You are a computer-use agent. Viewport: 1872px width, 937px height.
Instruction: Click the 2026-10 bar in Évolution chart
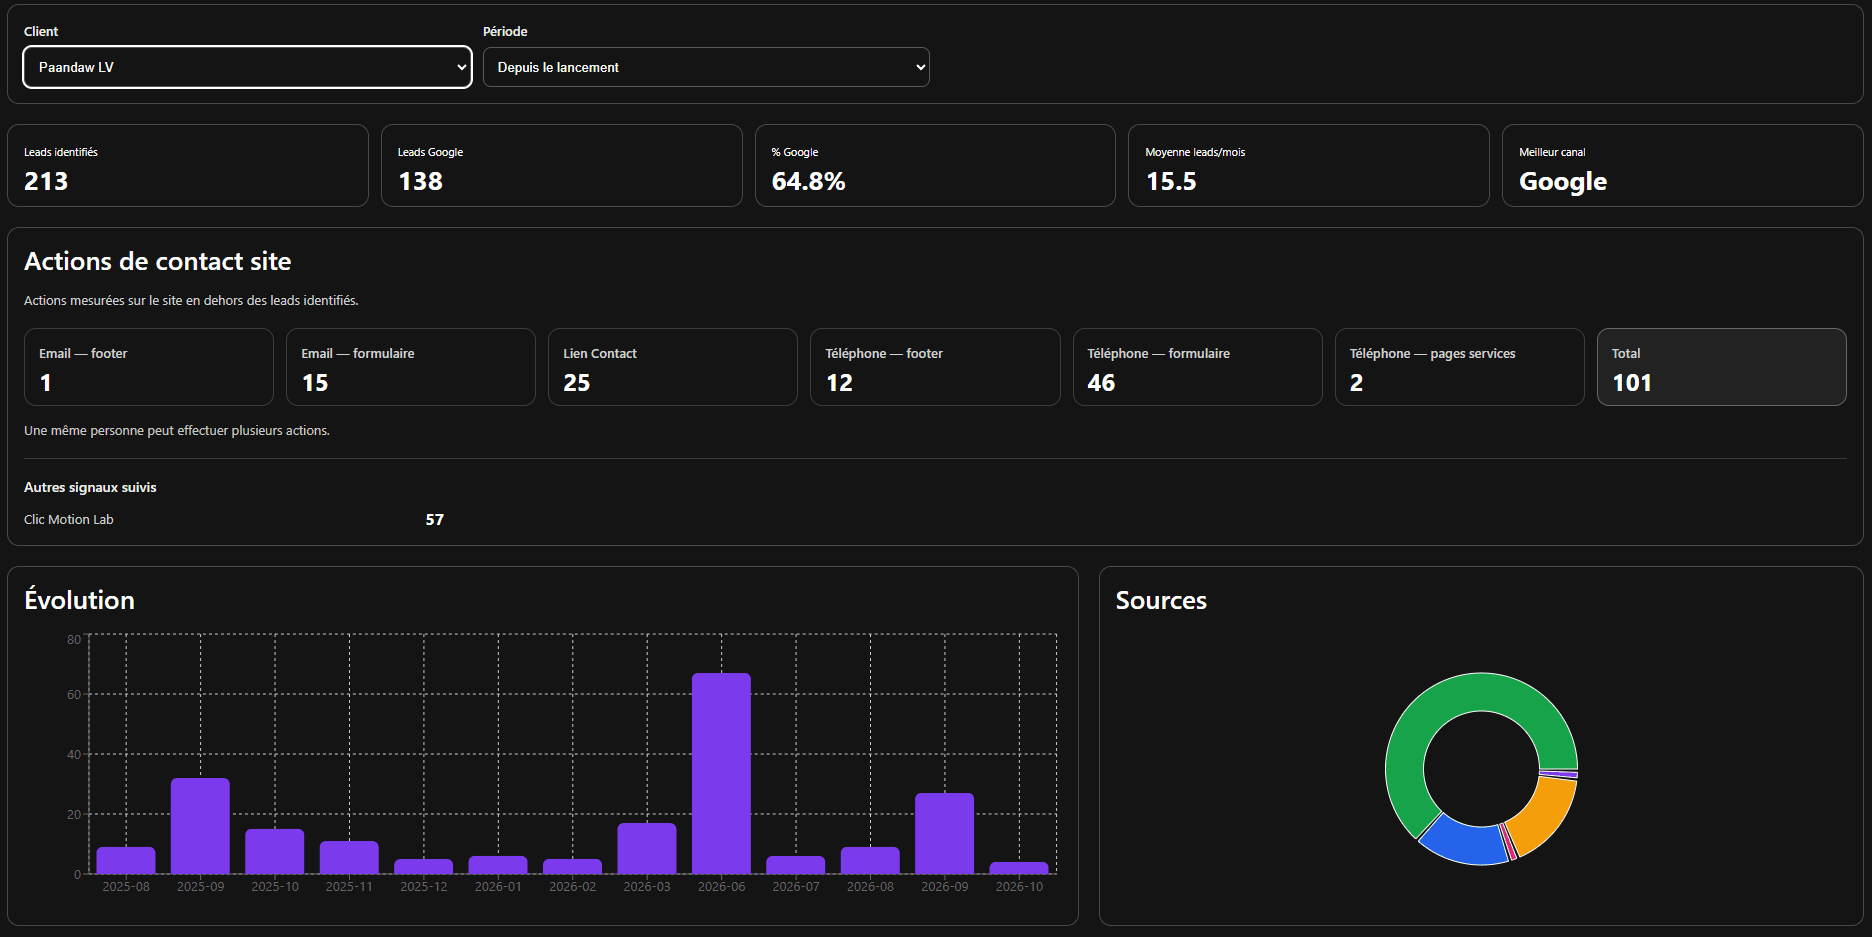coord(1019,868)
